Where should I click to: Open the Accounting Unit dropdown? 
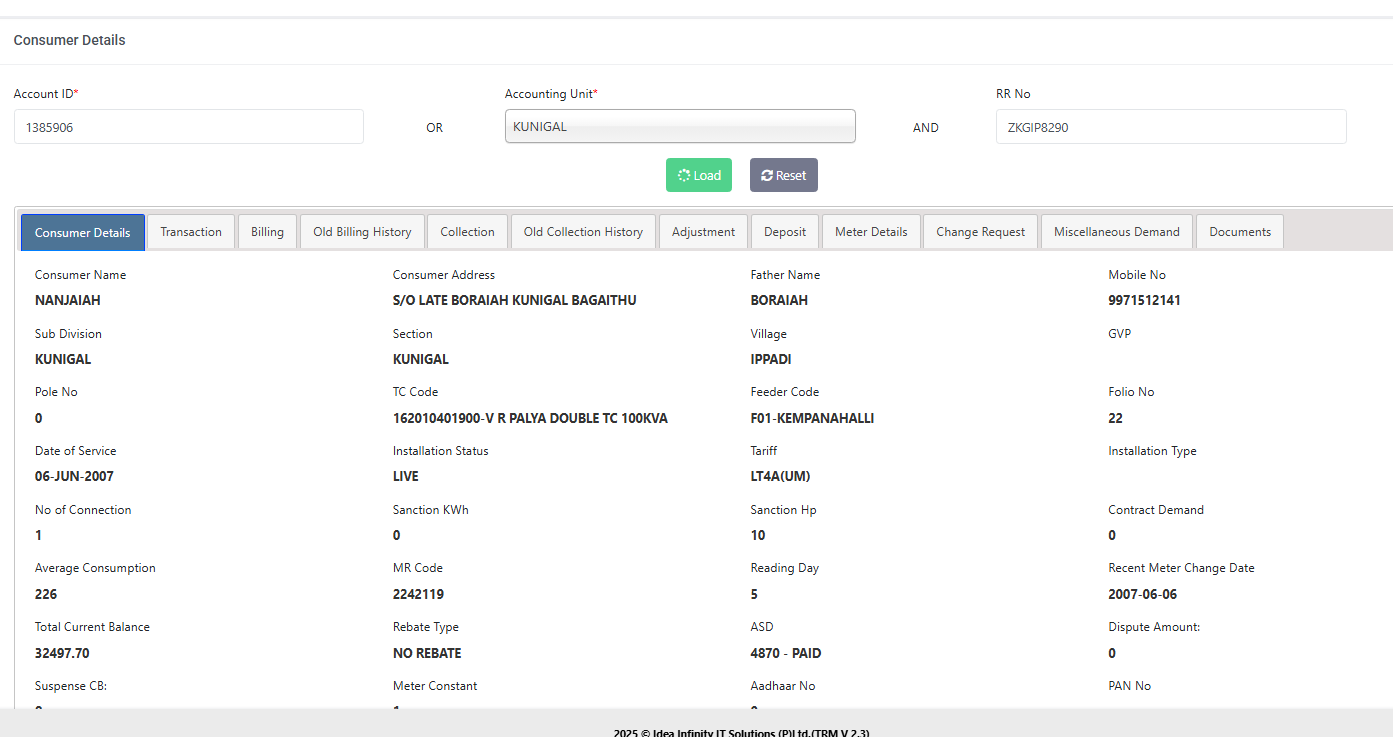coord(680,127)
